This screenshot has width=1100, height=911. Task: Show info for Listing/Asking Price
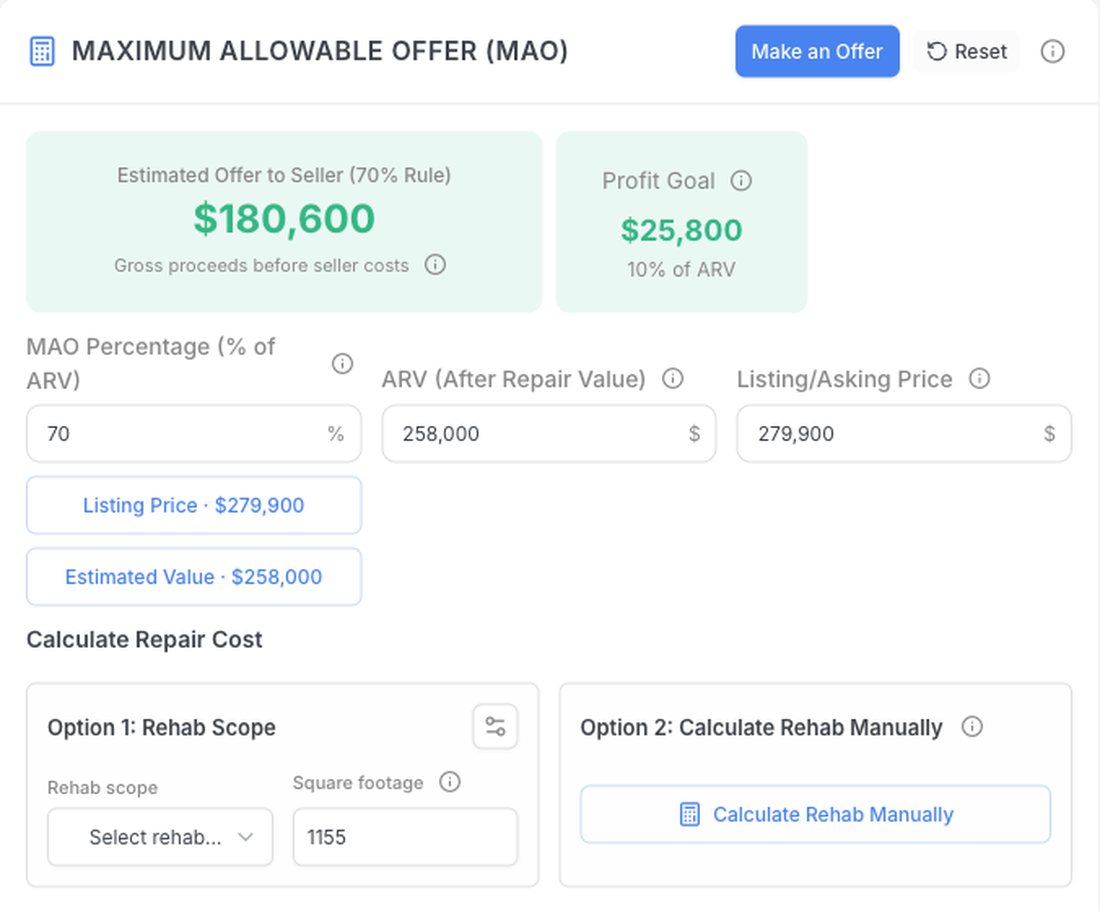(979, 379)
